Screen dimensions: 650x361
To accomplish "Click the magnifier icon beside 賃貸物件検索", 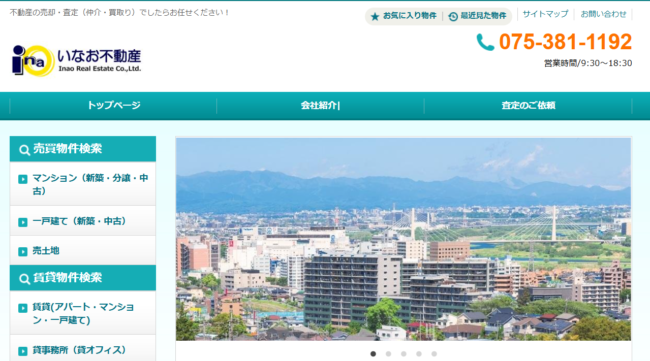I will point(24,279).
